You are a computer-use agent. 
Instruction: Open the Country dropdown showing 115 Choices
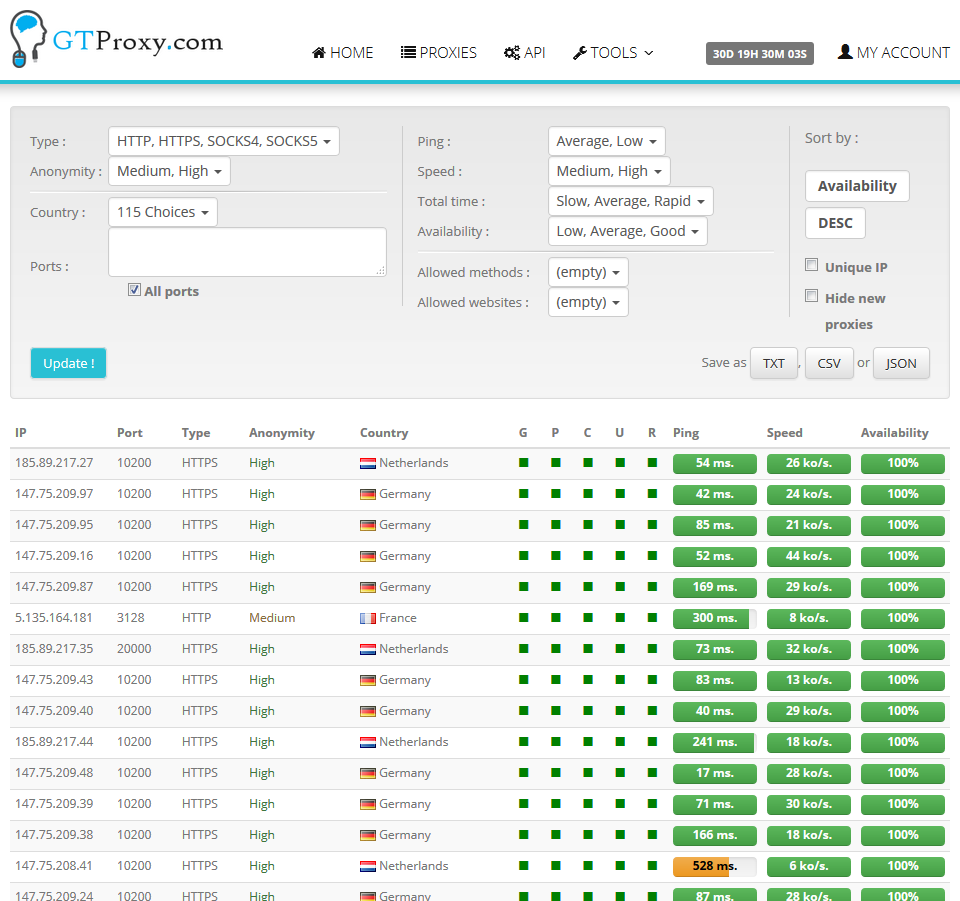tap(162, 212)
